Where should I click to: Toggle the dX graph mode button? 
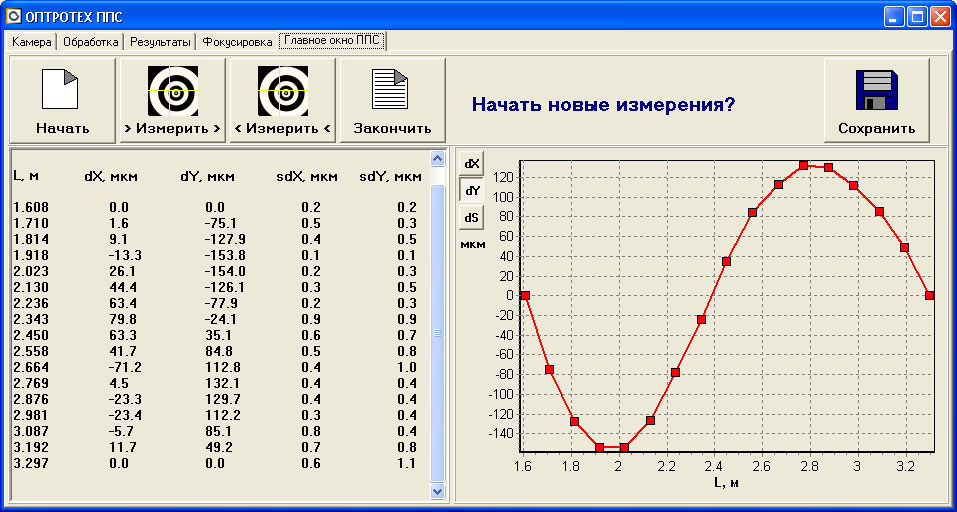click(472, 164)
